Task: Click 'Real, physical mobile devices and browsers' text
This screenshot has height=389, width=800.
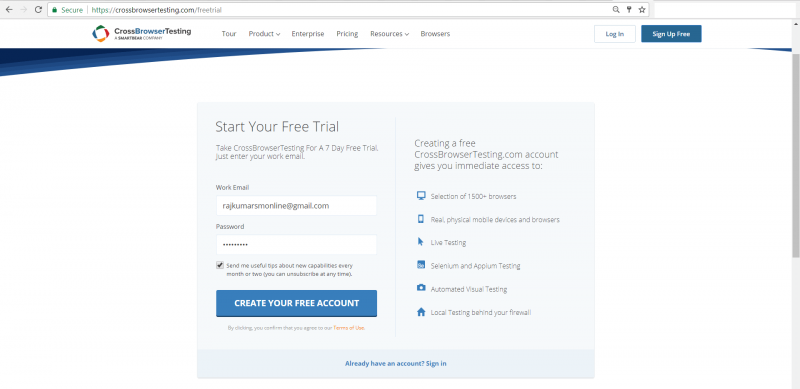Action: click(x=495, y=220)
